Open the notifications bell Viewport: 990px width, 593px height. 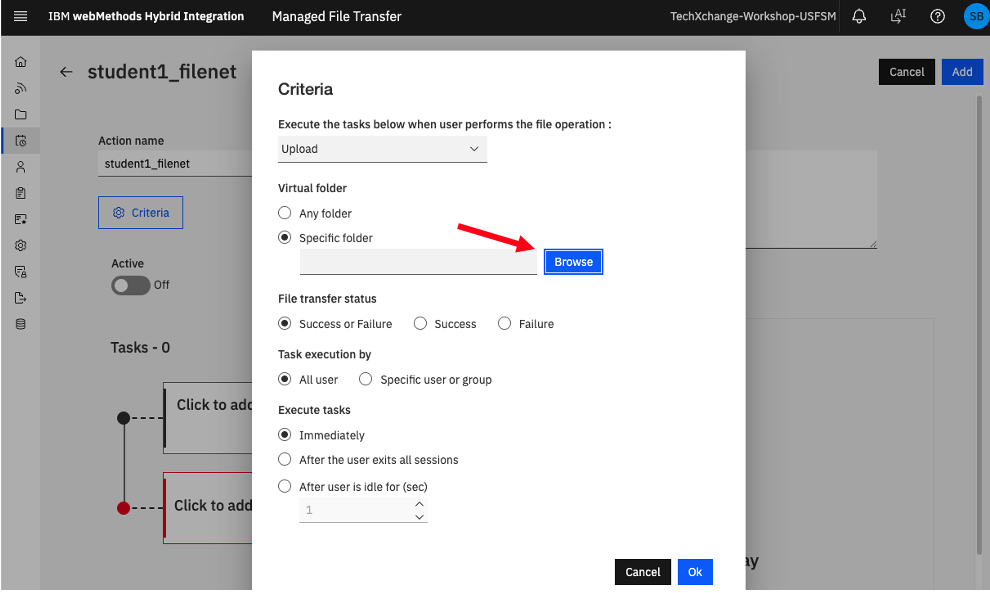pyautogui.click(x=859, y=16)
